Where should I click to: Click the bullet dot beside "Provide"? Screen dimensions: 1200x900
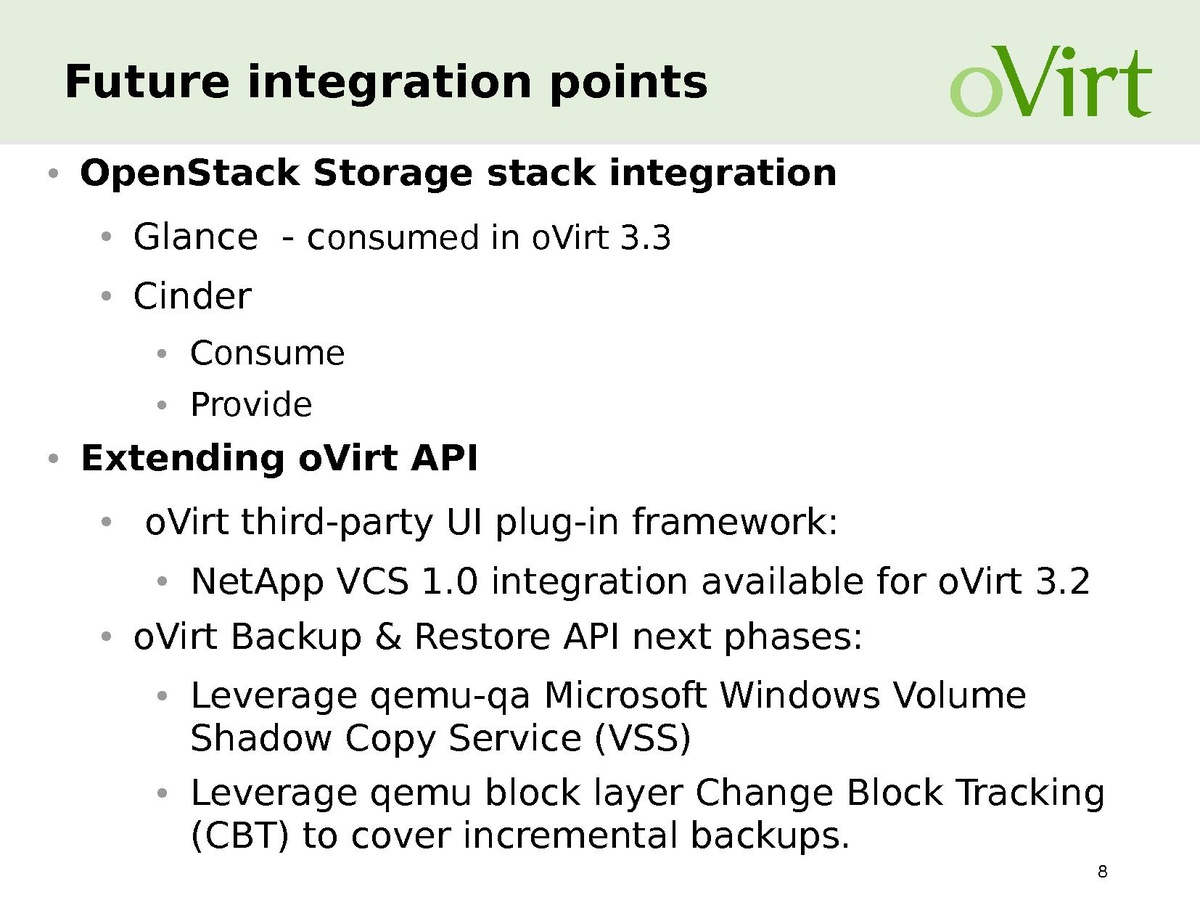click(x=164, y=406)
